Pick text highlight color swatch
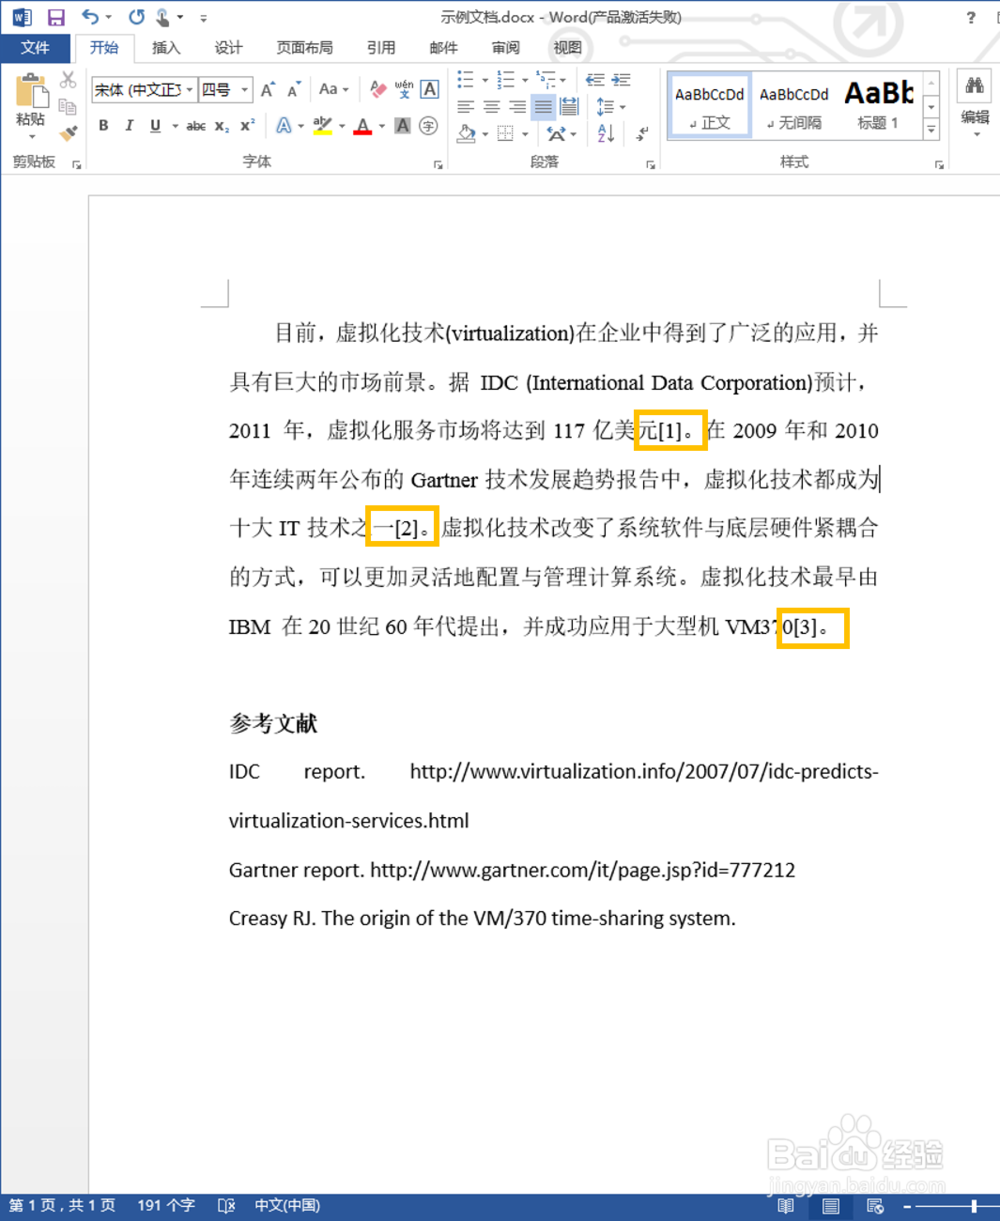Screen dimensions: 1000x1221 tap(321, 126)
